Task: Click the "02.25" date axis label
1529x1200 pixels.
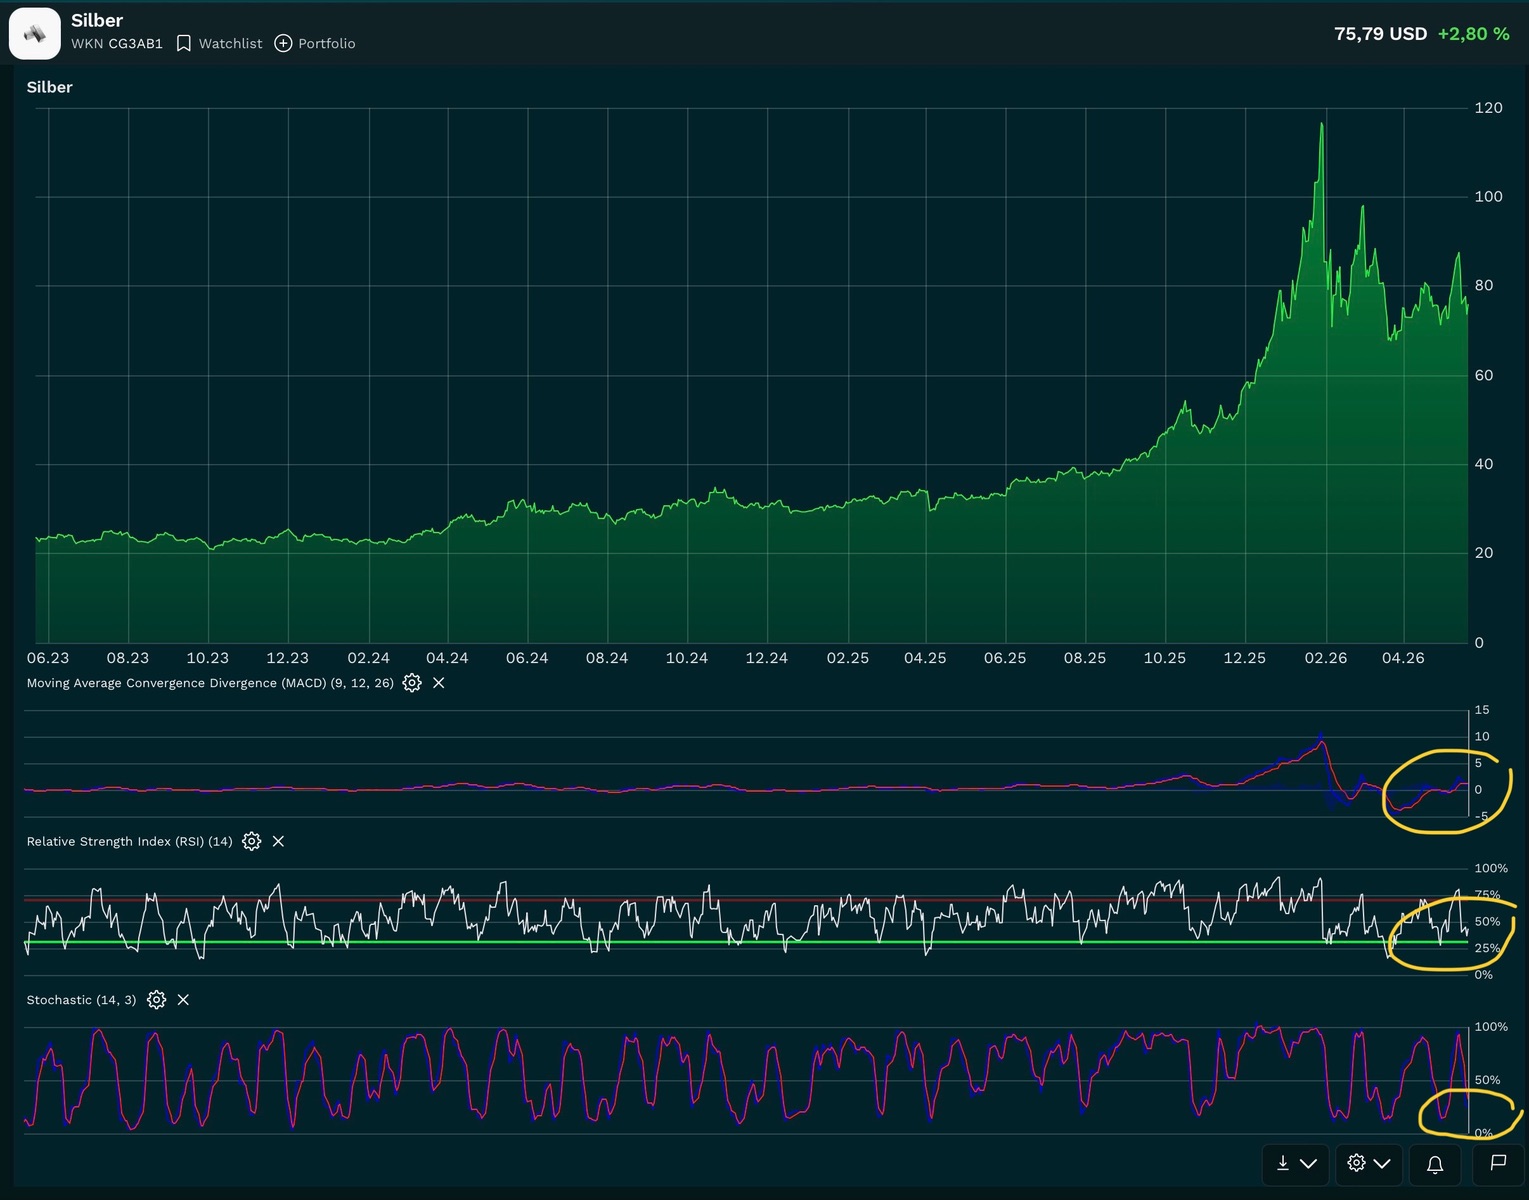Action: point(848,658)
